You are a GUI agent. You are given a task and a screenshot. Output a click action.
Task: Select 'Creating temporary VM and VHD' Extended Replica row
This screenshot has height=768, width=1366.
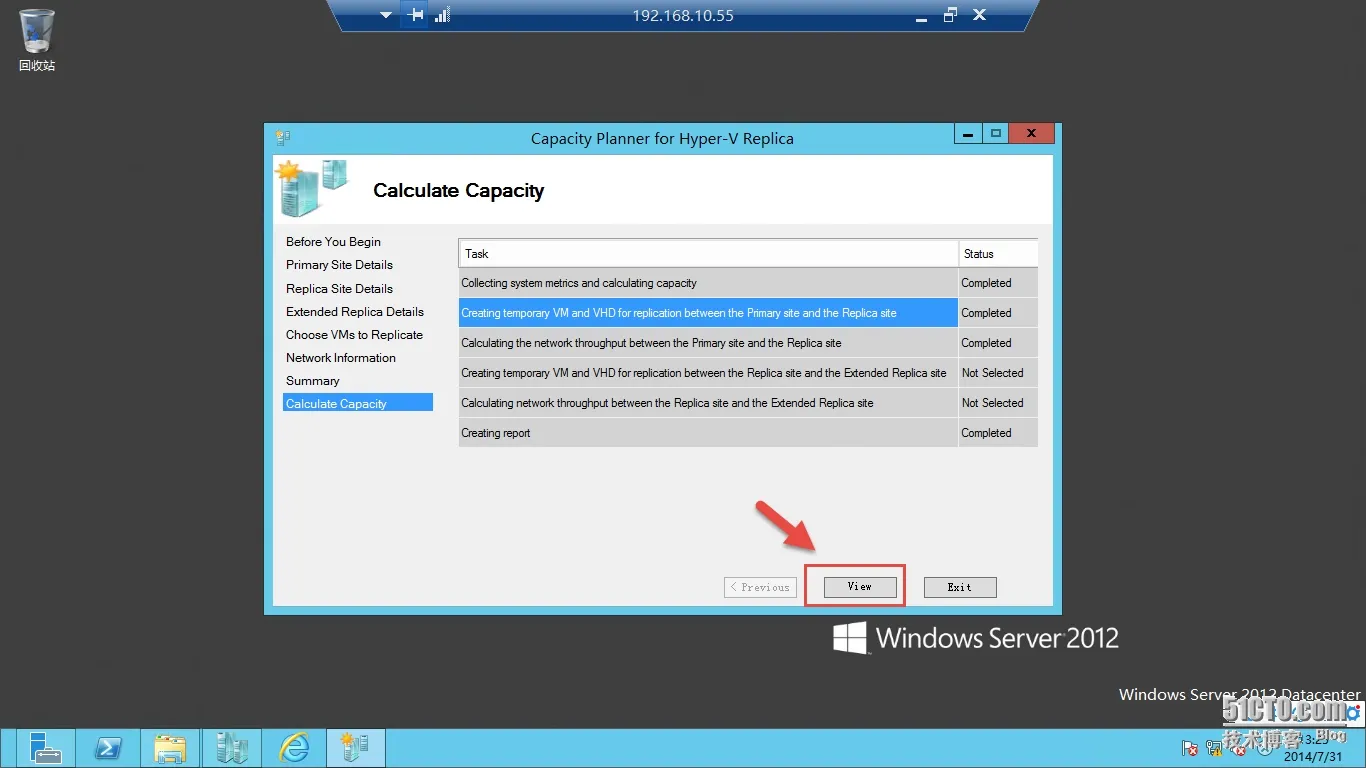coord(748,373)
